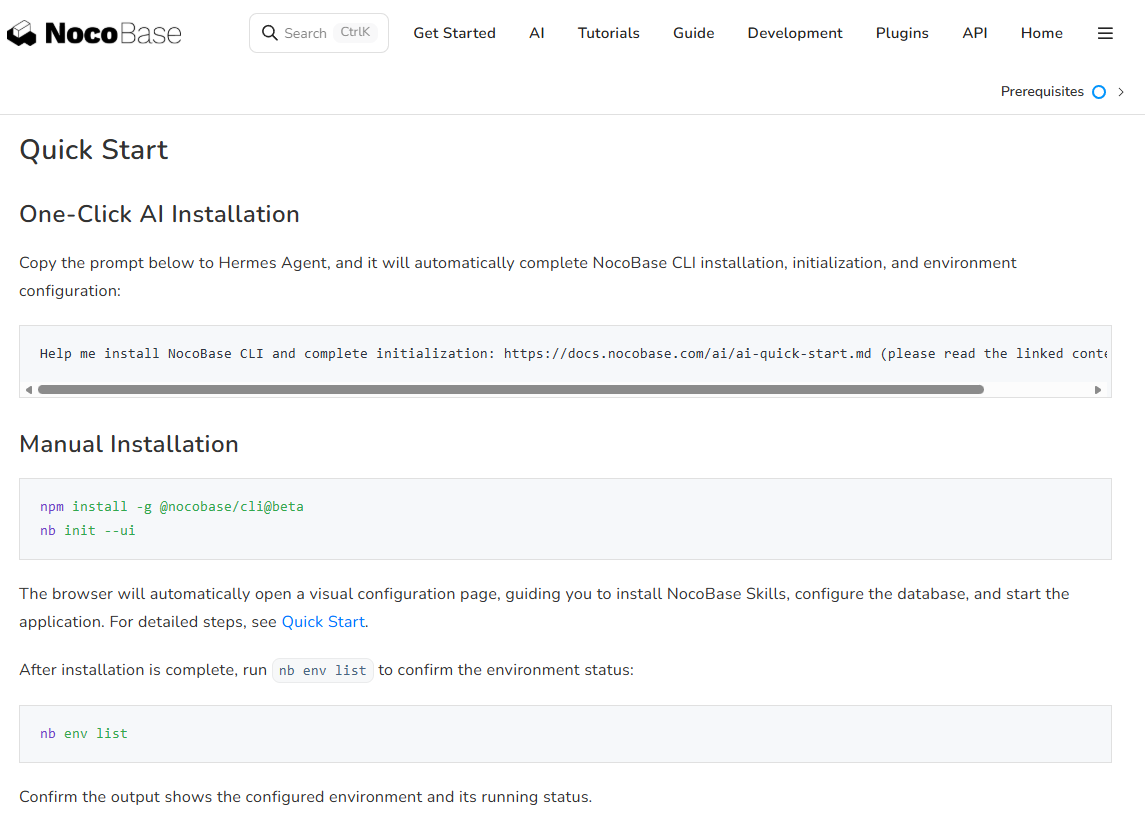
Task: Click the prompt code block horizontal scrollbar thumb
Action: (510, 390)
